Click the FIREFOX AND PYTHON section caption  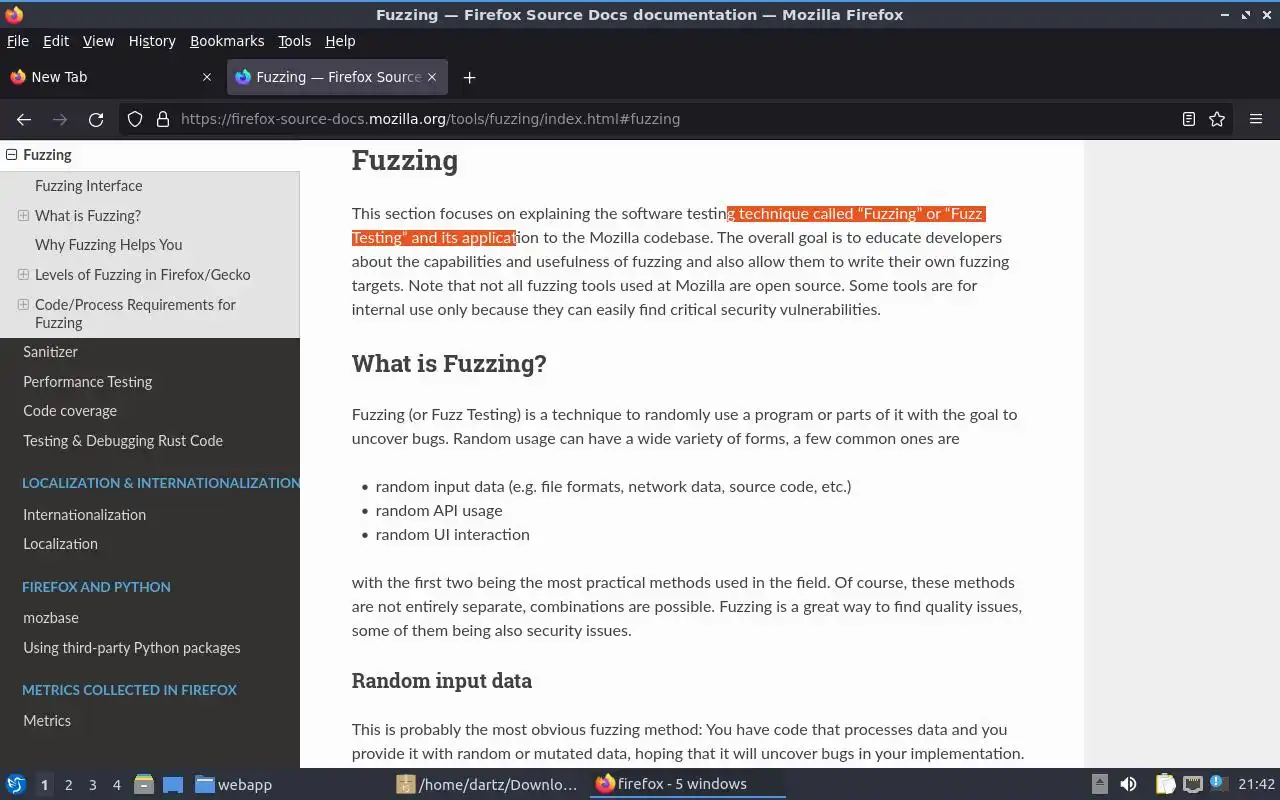pyautogui.click(x=96, y=587)
